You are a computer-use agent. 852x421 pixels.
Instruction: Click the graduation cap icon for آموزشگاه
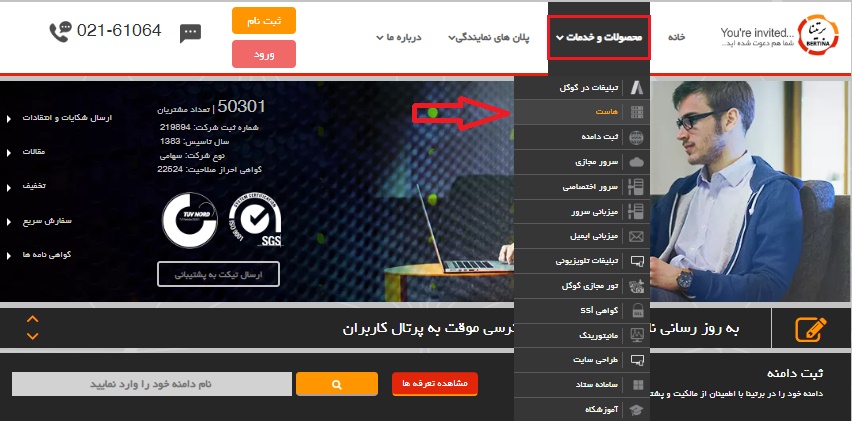pos(636,410)
